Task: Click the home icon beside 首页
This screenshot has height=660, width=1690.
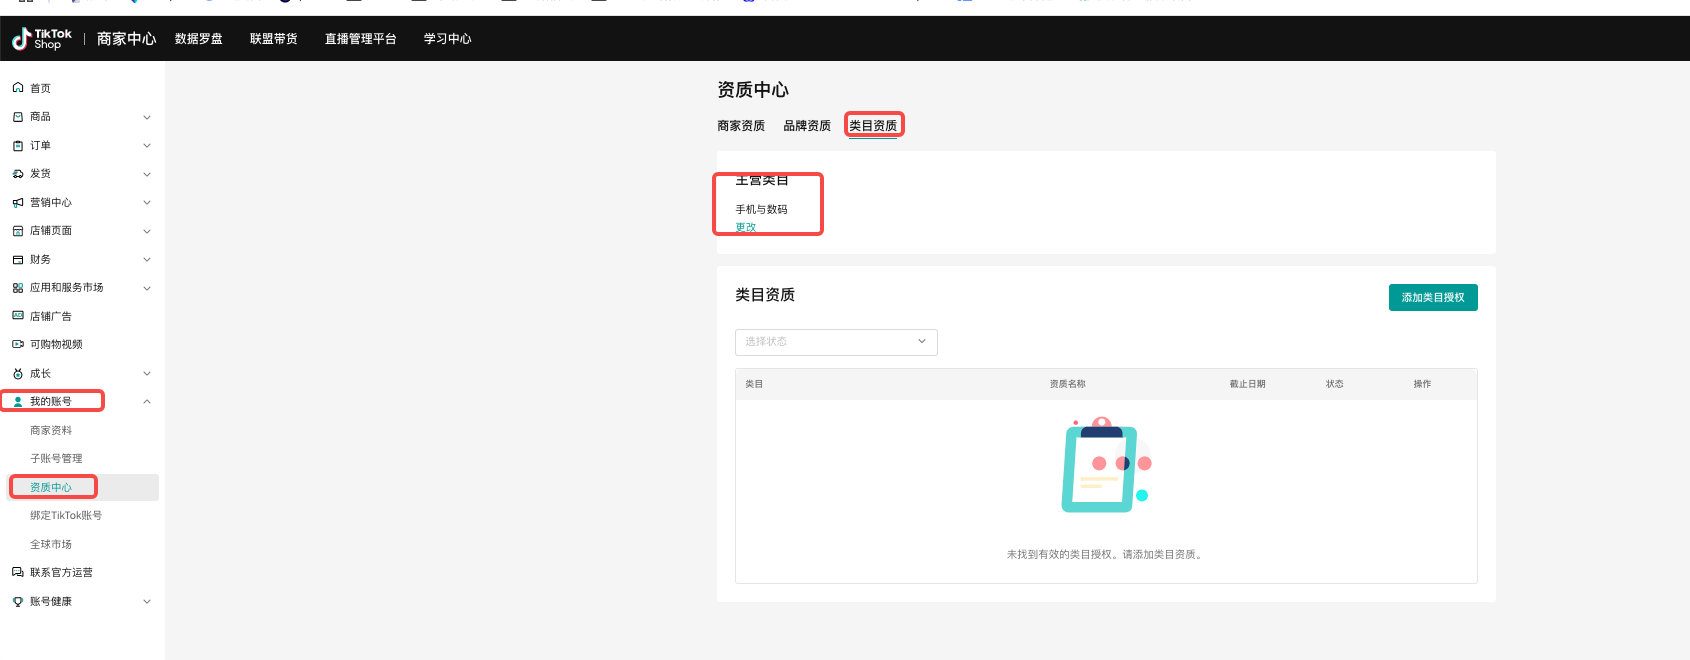Action: pos(18,88)
